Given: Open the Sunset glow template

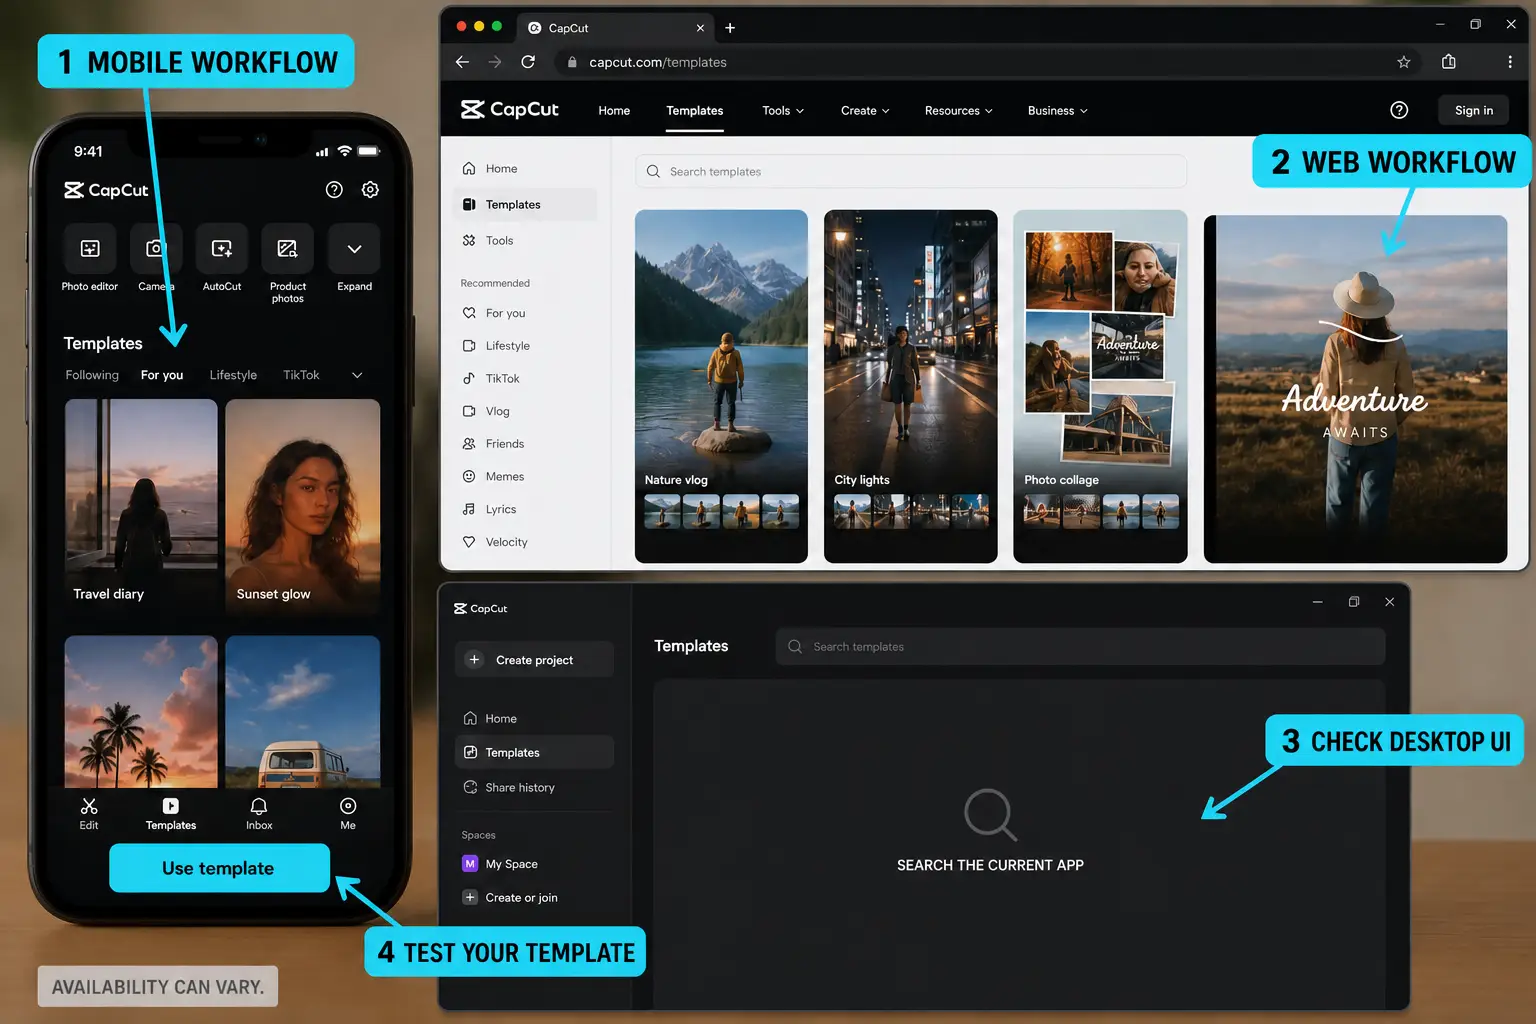Looking at the screenshot, I should point(302,505).
